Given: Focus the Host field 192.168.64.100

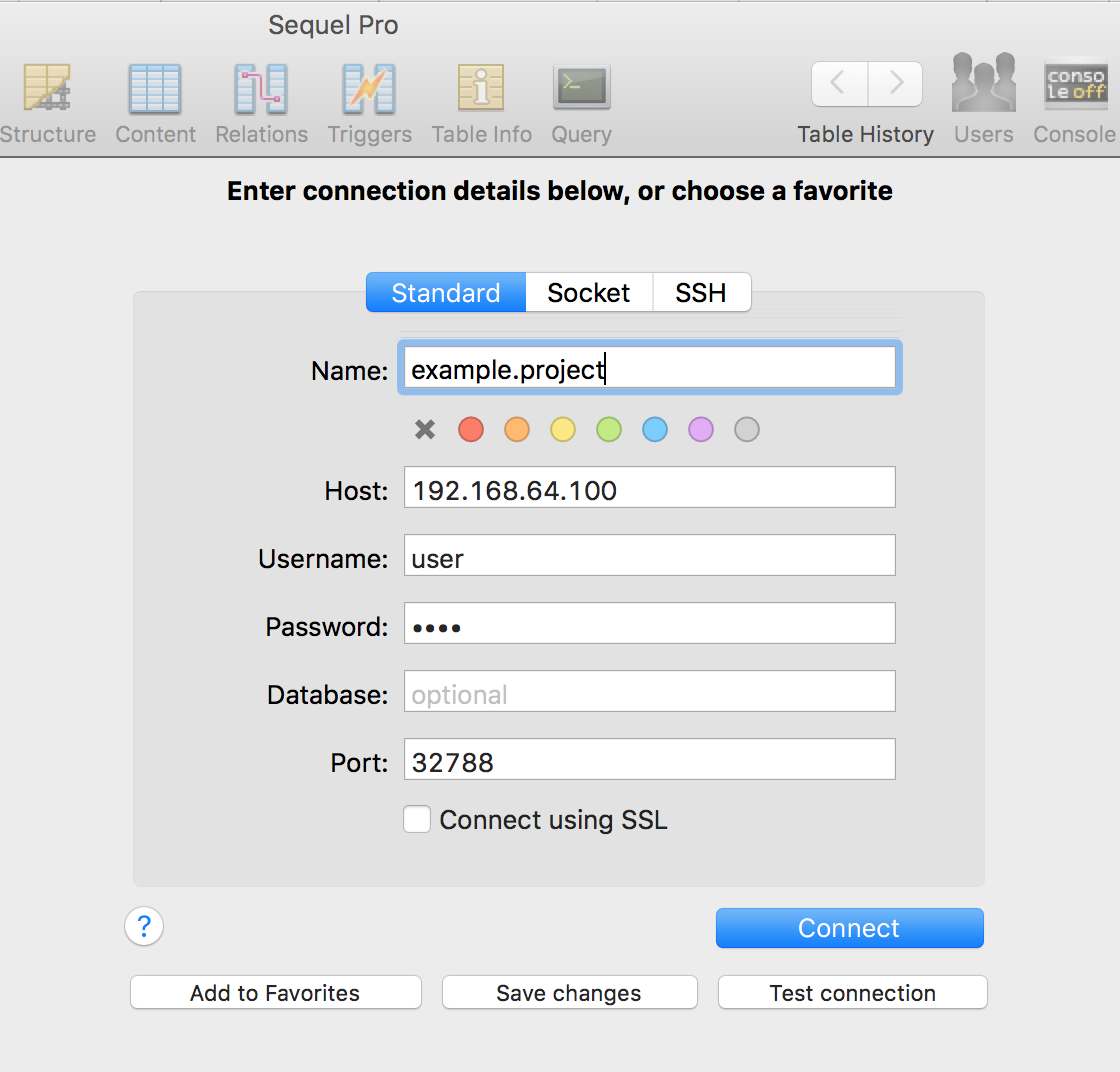Looking at the screenshot, I should click(x=649, y=487).
